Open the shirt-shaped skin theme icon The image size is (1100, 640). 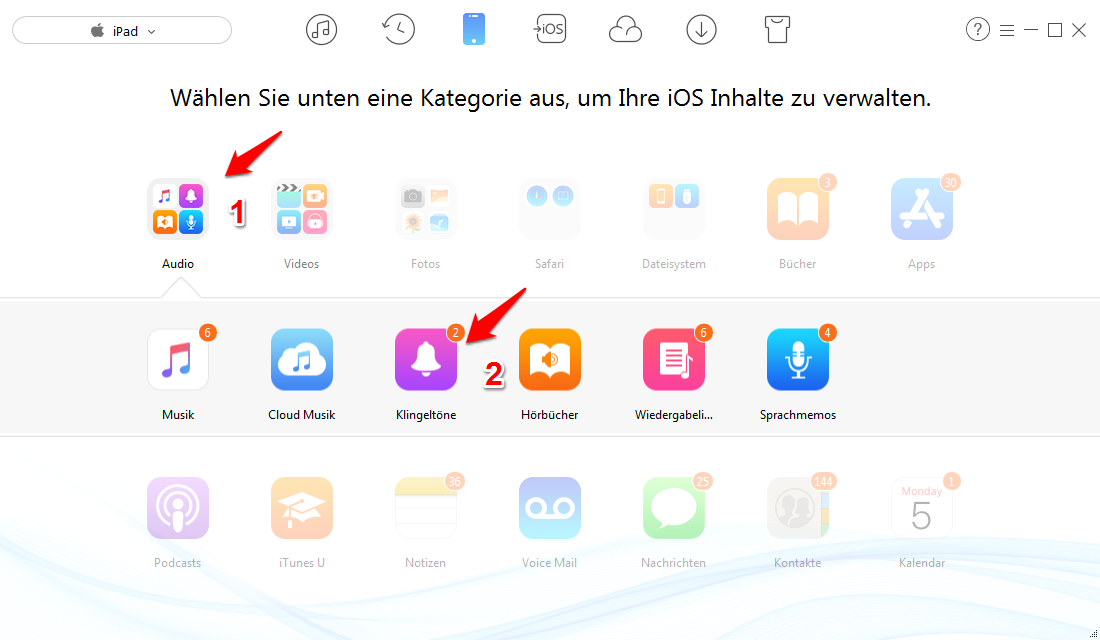[777, 30]
